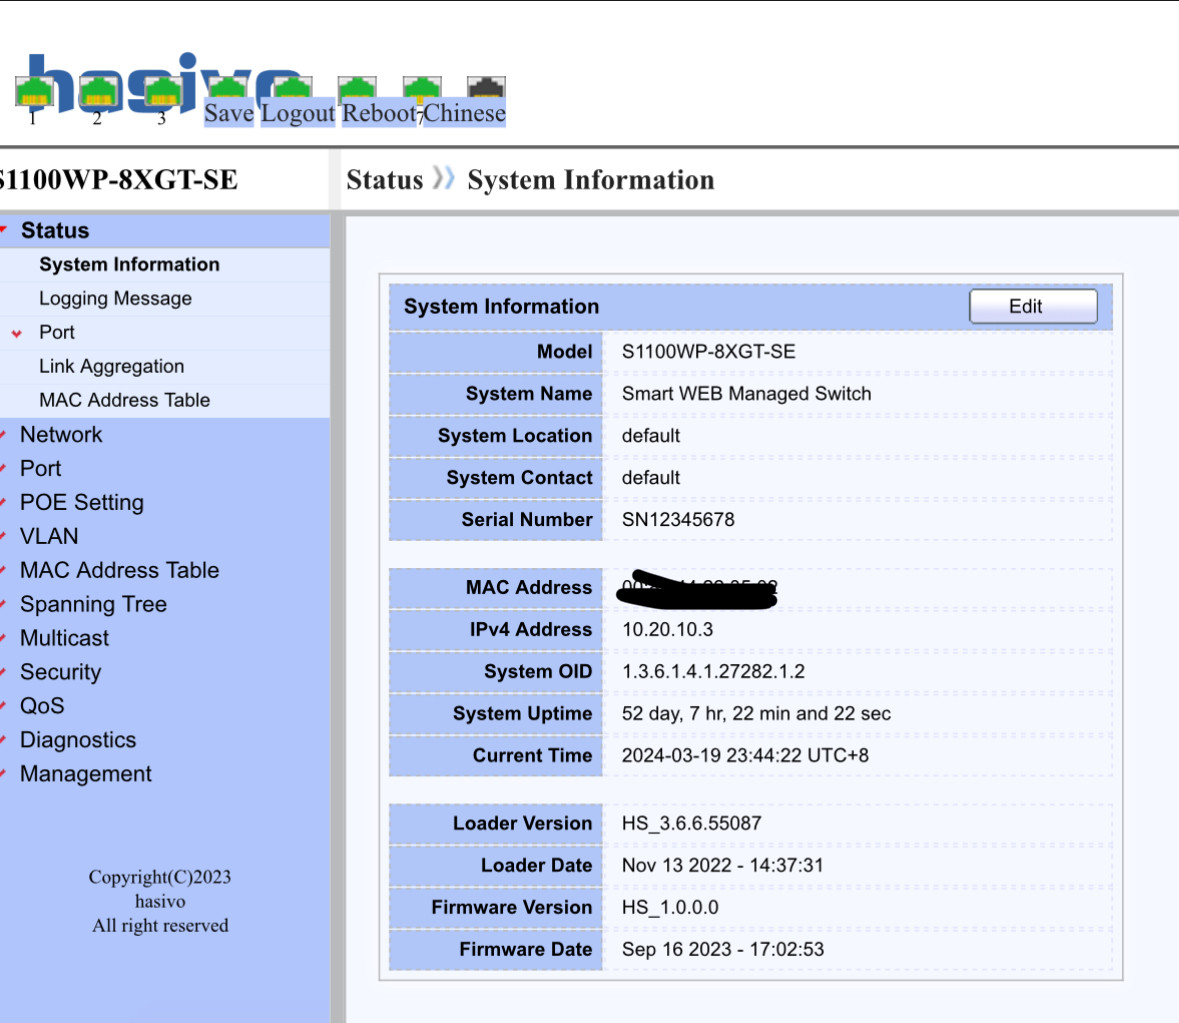
Task: Click 'Smart WEB Managed Switch' system name value
Action: click(746, 394)
